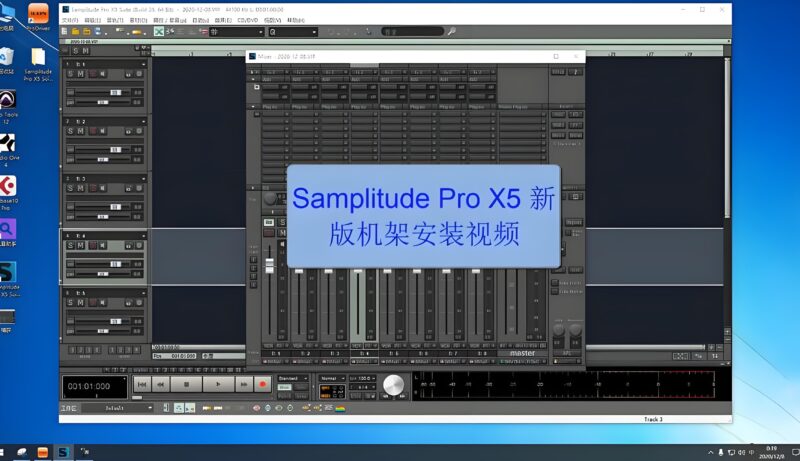Open the CD/DVD menu

[x=247, y=20]
